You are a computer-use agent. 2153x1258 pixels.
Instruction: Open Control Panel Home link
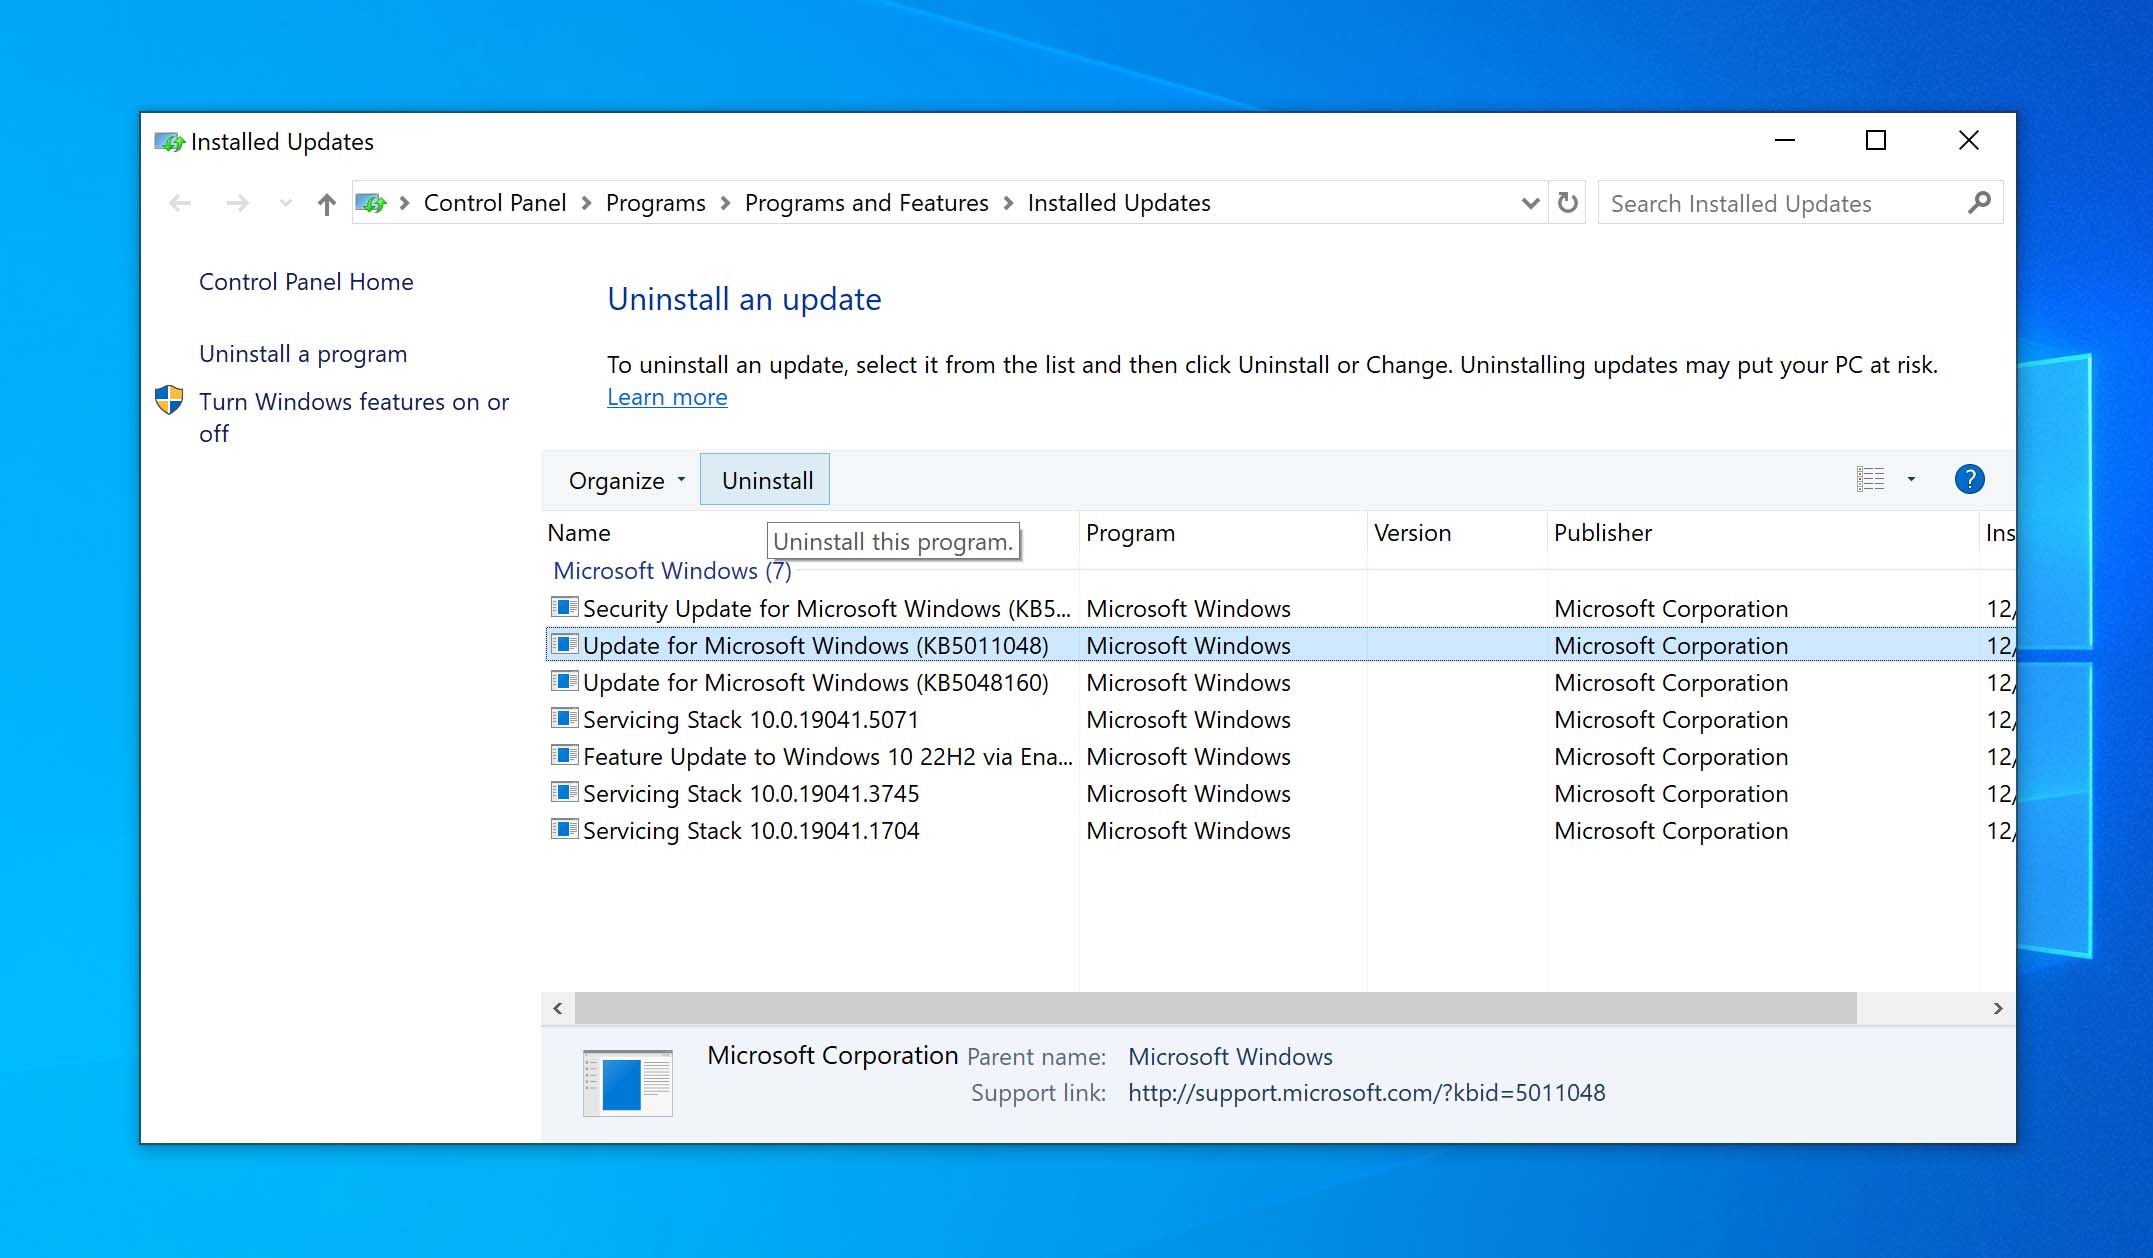306,282
